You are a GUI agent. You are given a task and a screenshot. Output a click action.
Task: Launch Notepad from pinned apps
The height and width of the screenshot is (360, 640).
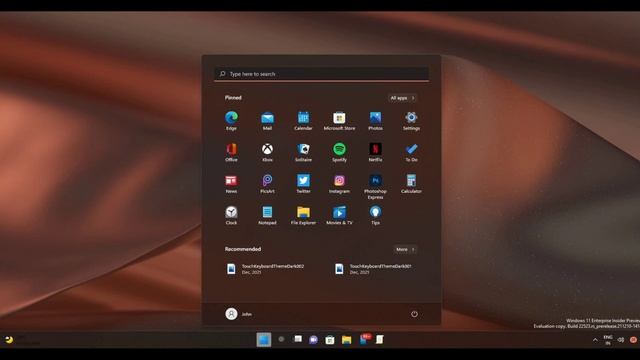(x=267, y=215)
